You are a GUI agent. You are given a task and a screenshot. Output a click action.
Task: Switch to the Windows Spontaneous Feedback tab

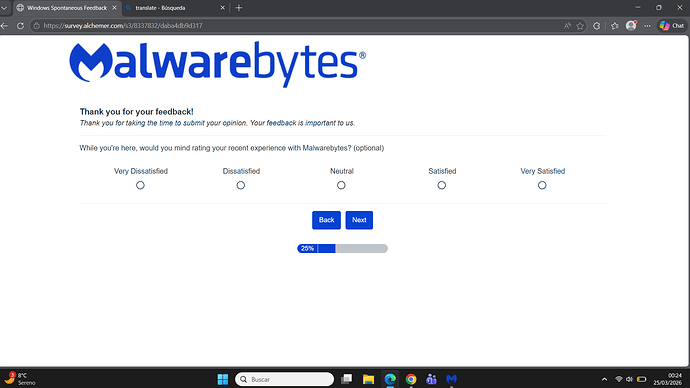tap(66, 8)
